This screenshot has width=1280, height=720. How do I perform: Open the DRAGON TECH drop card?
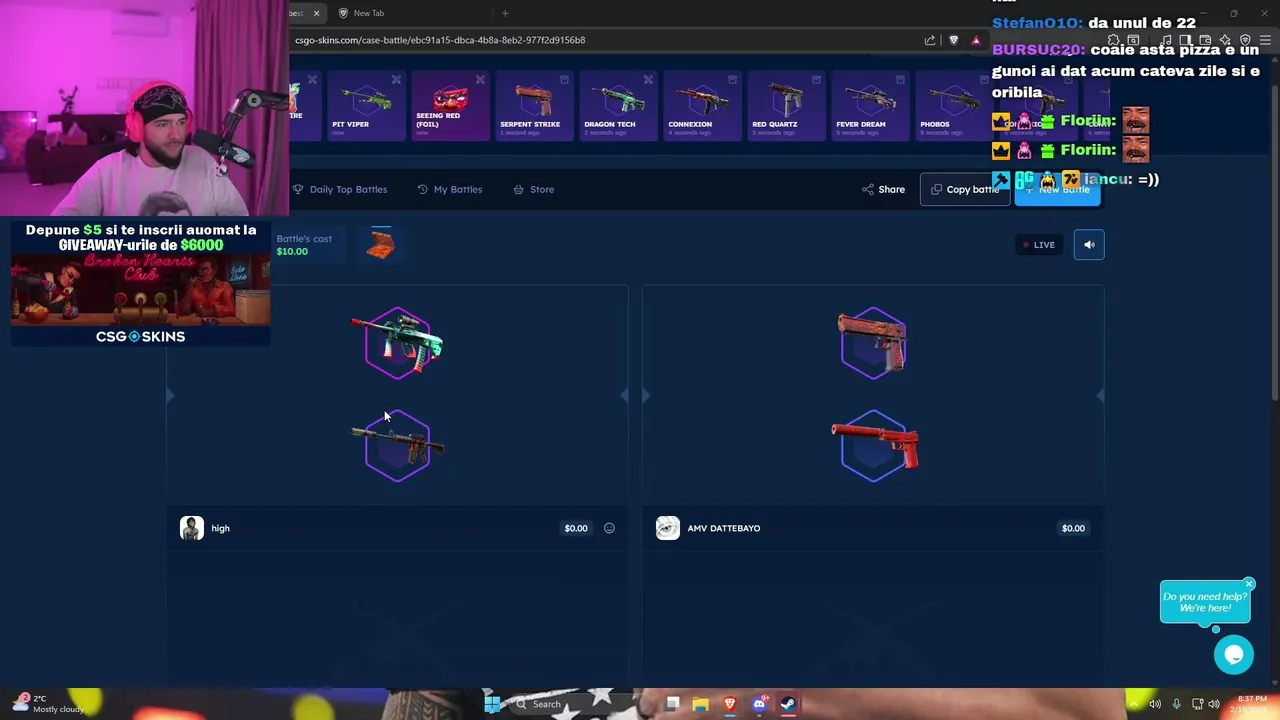point(617,105)
